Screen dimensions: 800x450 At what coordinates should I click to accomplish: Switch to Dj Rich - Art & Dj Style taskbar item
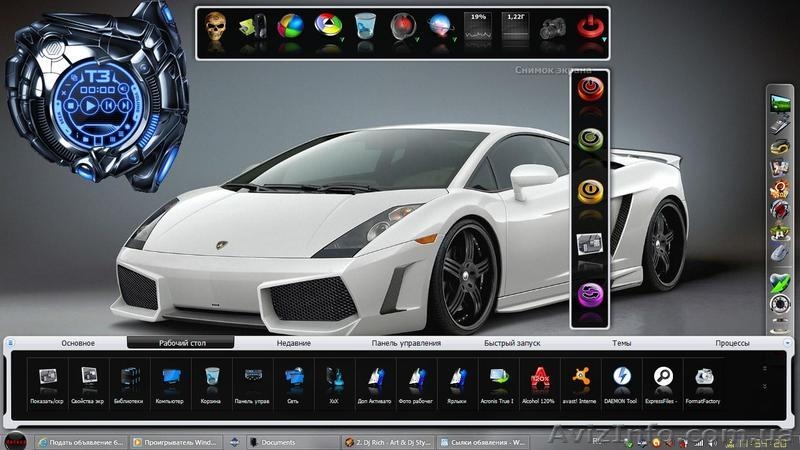point(388,442)
